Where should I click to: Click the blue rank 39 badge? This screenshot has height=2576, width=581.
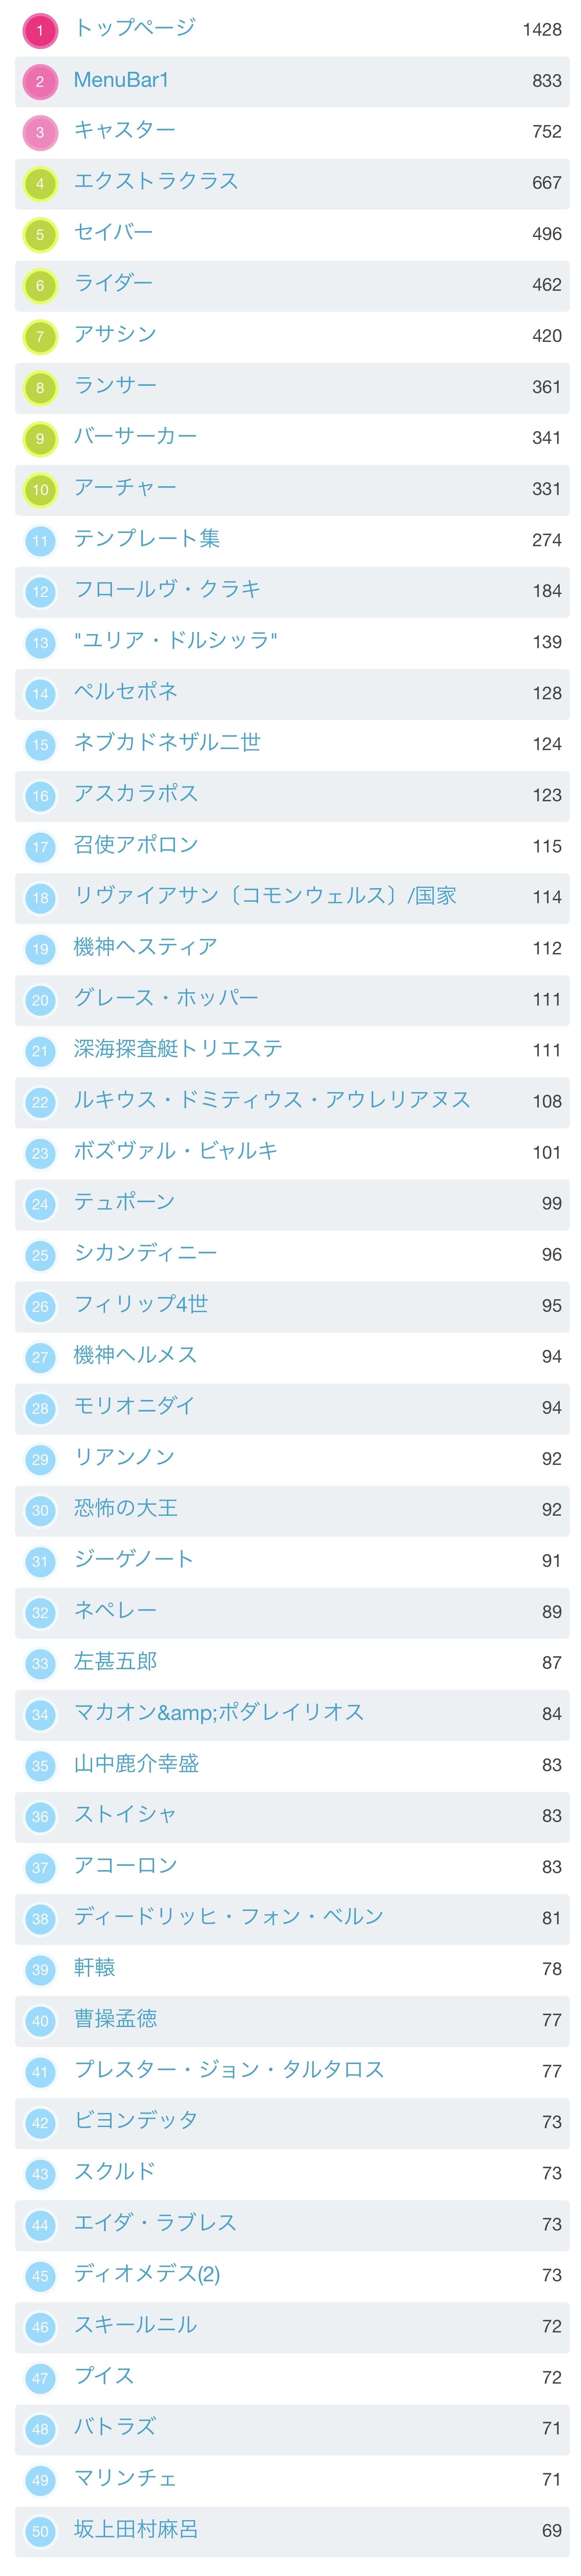[x=40, y=1969]
